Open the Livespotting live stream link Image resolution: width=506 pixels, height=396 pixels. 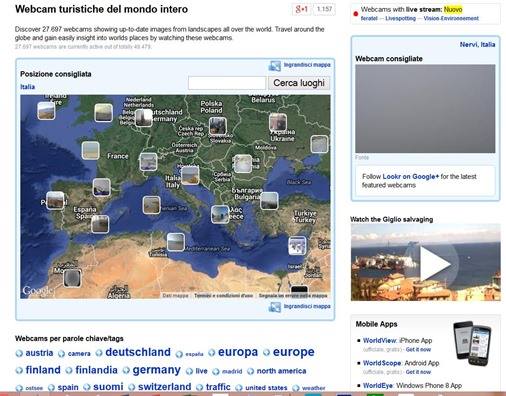click(401, 18)
